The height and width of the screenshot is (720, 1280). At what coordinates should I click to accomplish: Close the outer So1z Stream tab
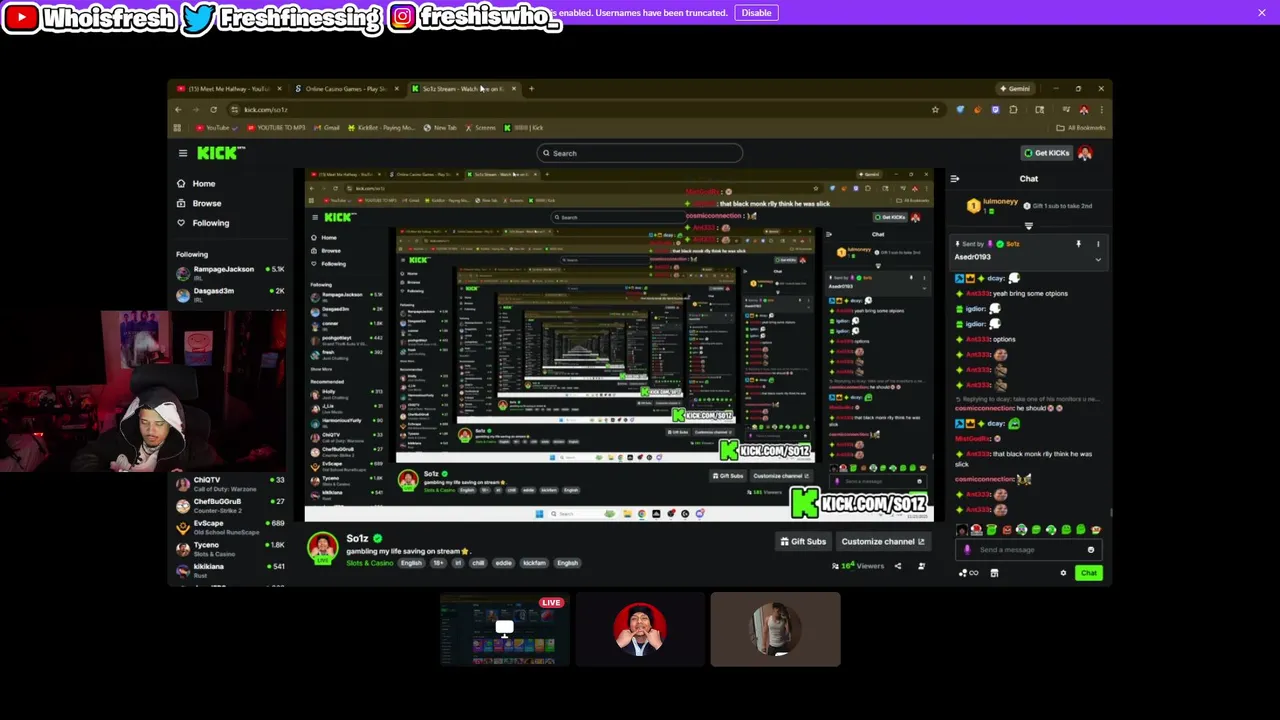point(514,89)
